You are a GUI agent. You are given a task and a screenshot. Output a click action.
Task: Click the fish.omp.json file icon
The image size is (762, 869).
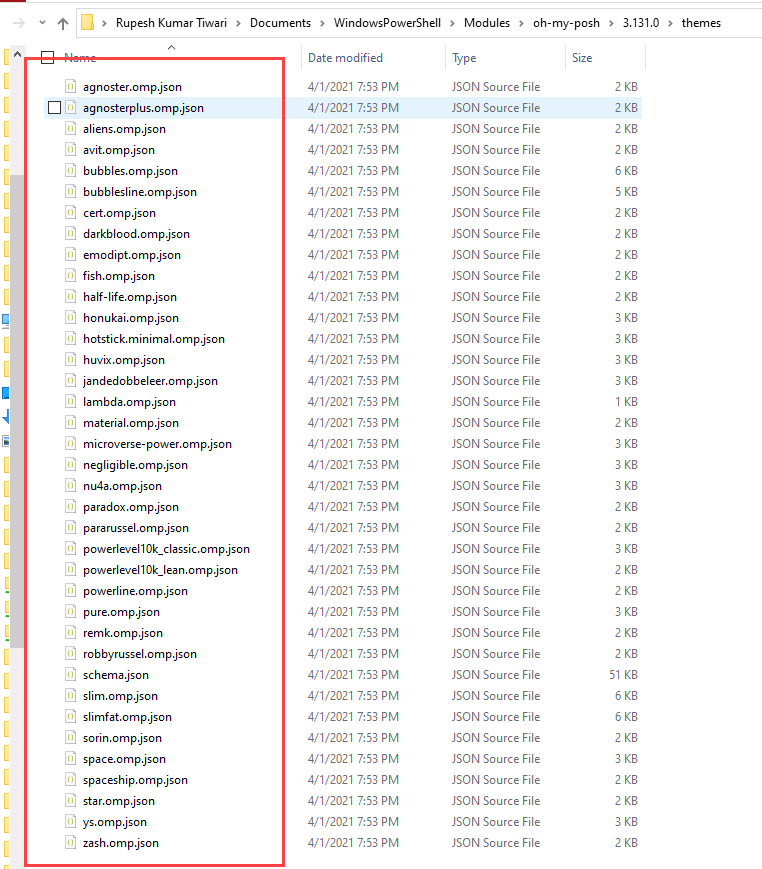click(x=70, y=276)
